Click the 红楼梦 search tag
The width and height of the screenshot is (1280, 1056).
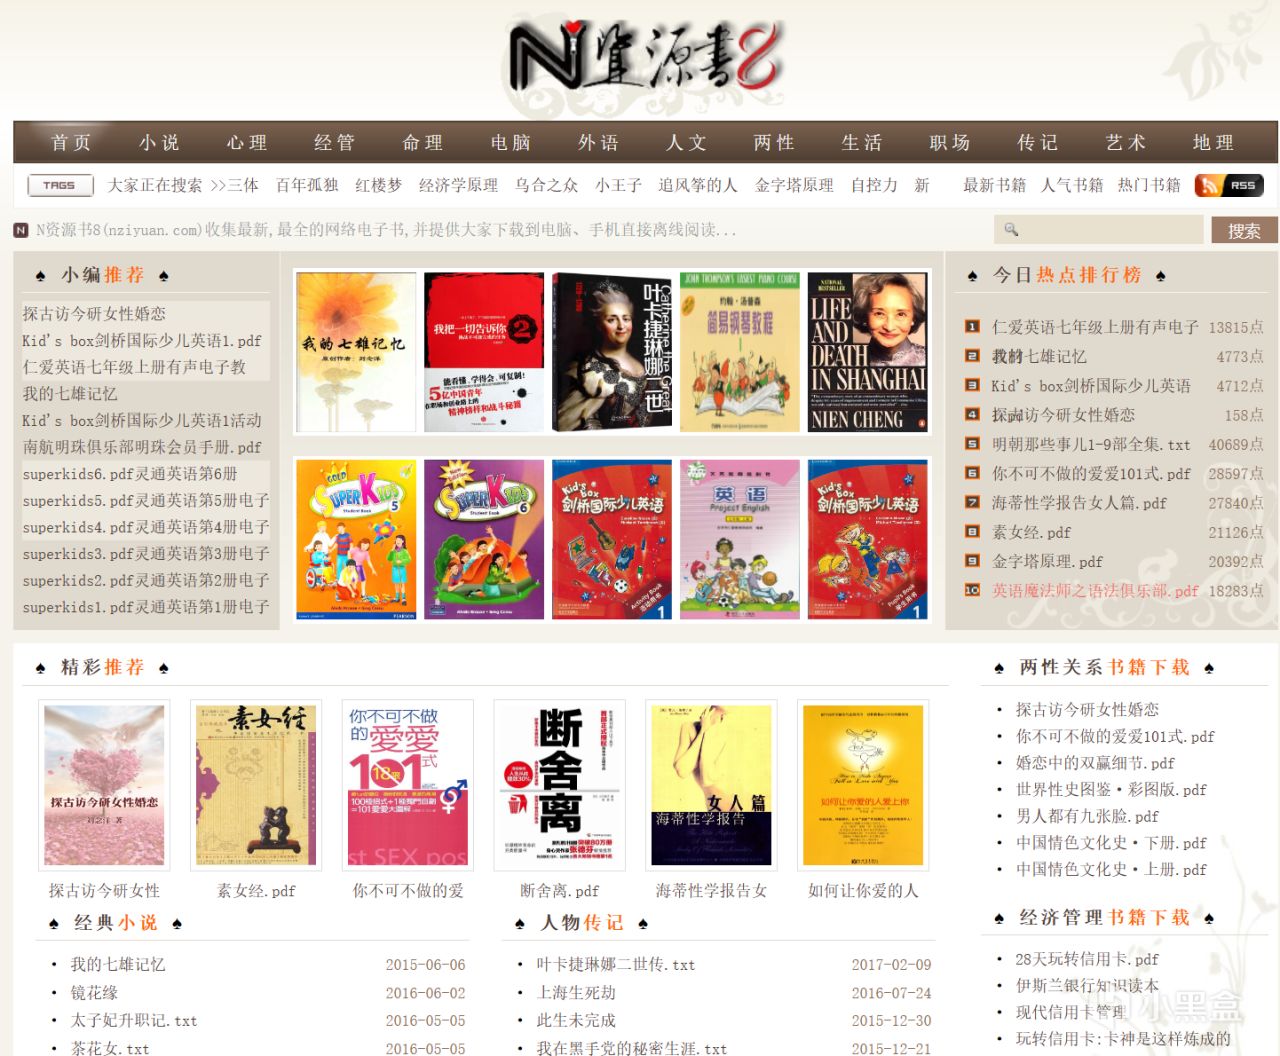coord(378,185)
